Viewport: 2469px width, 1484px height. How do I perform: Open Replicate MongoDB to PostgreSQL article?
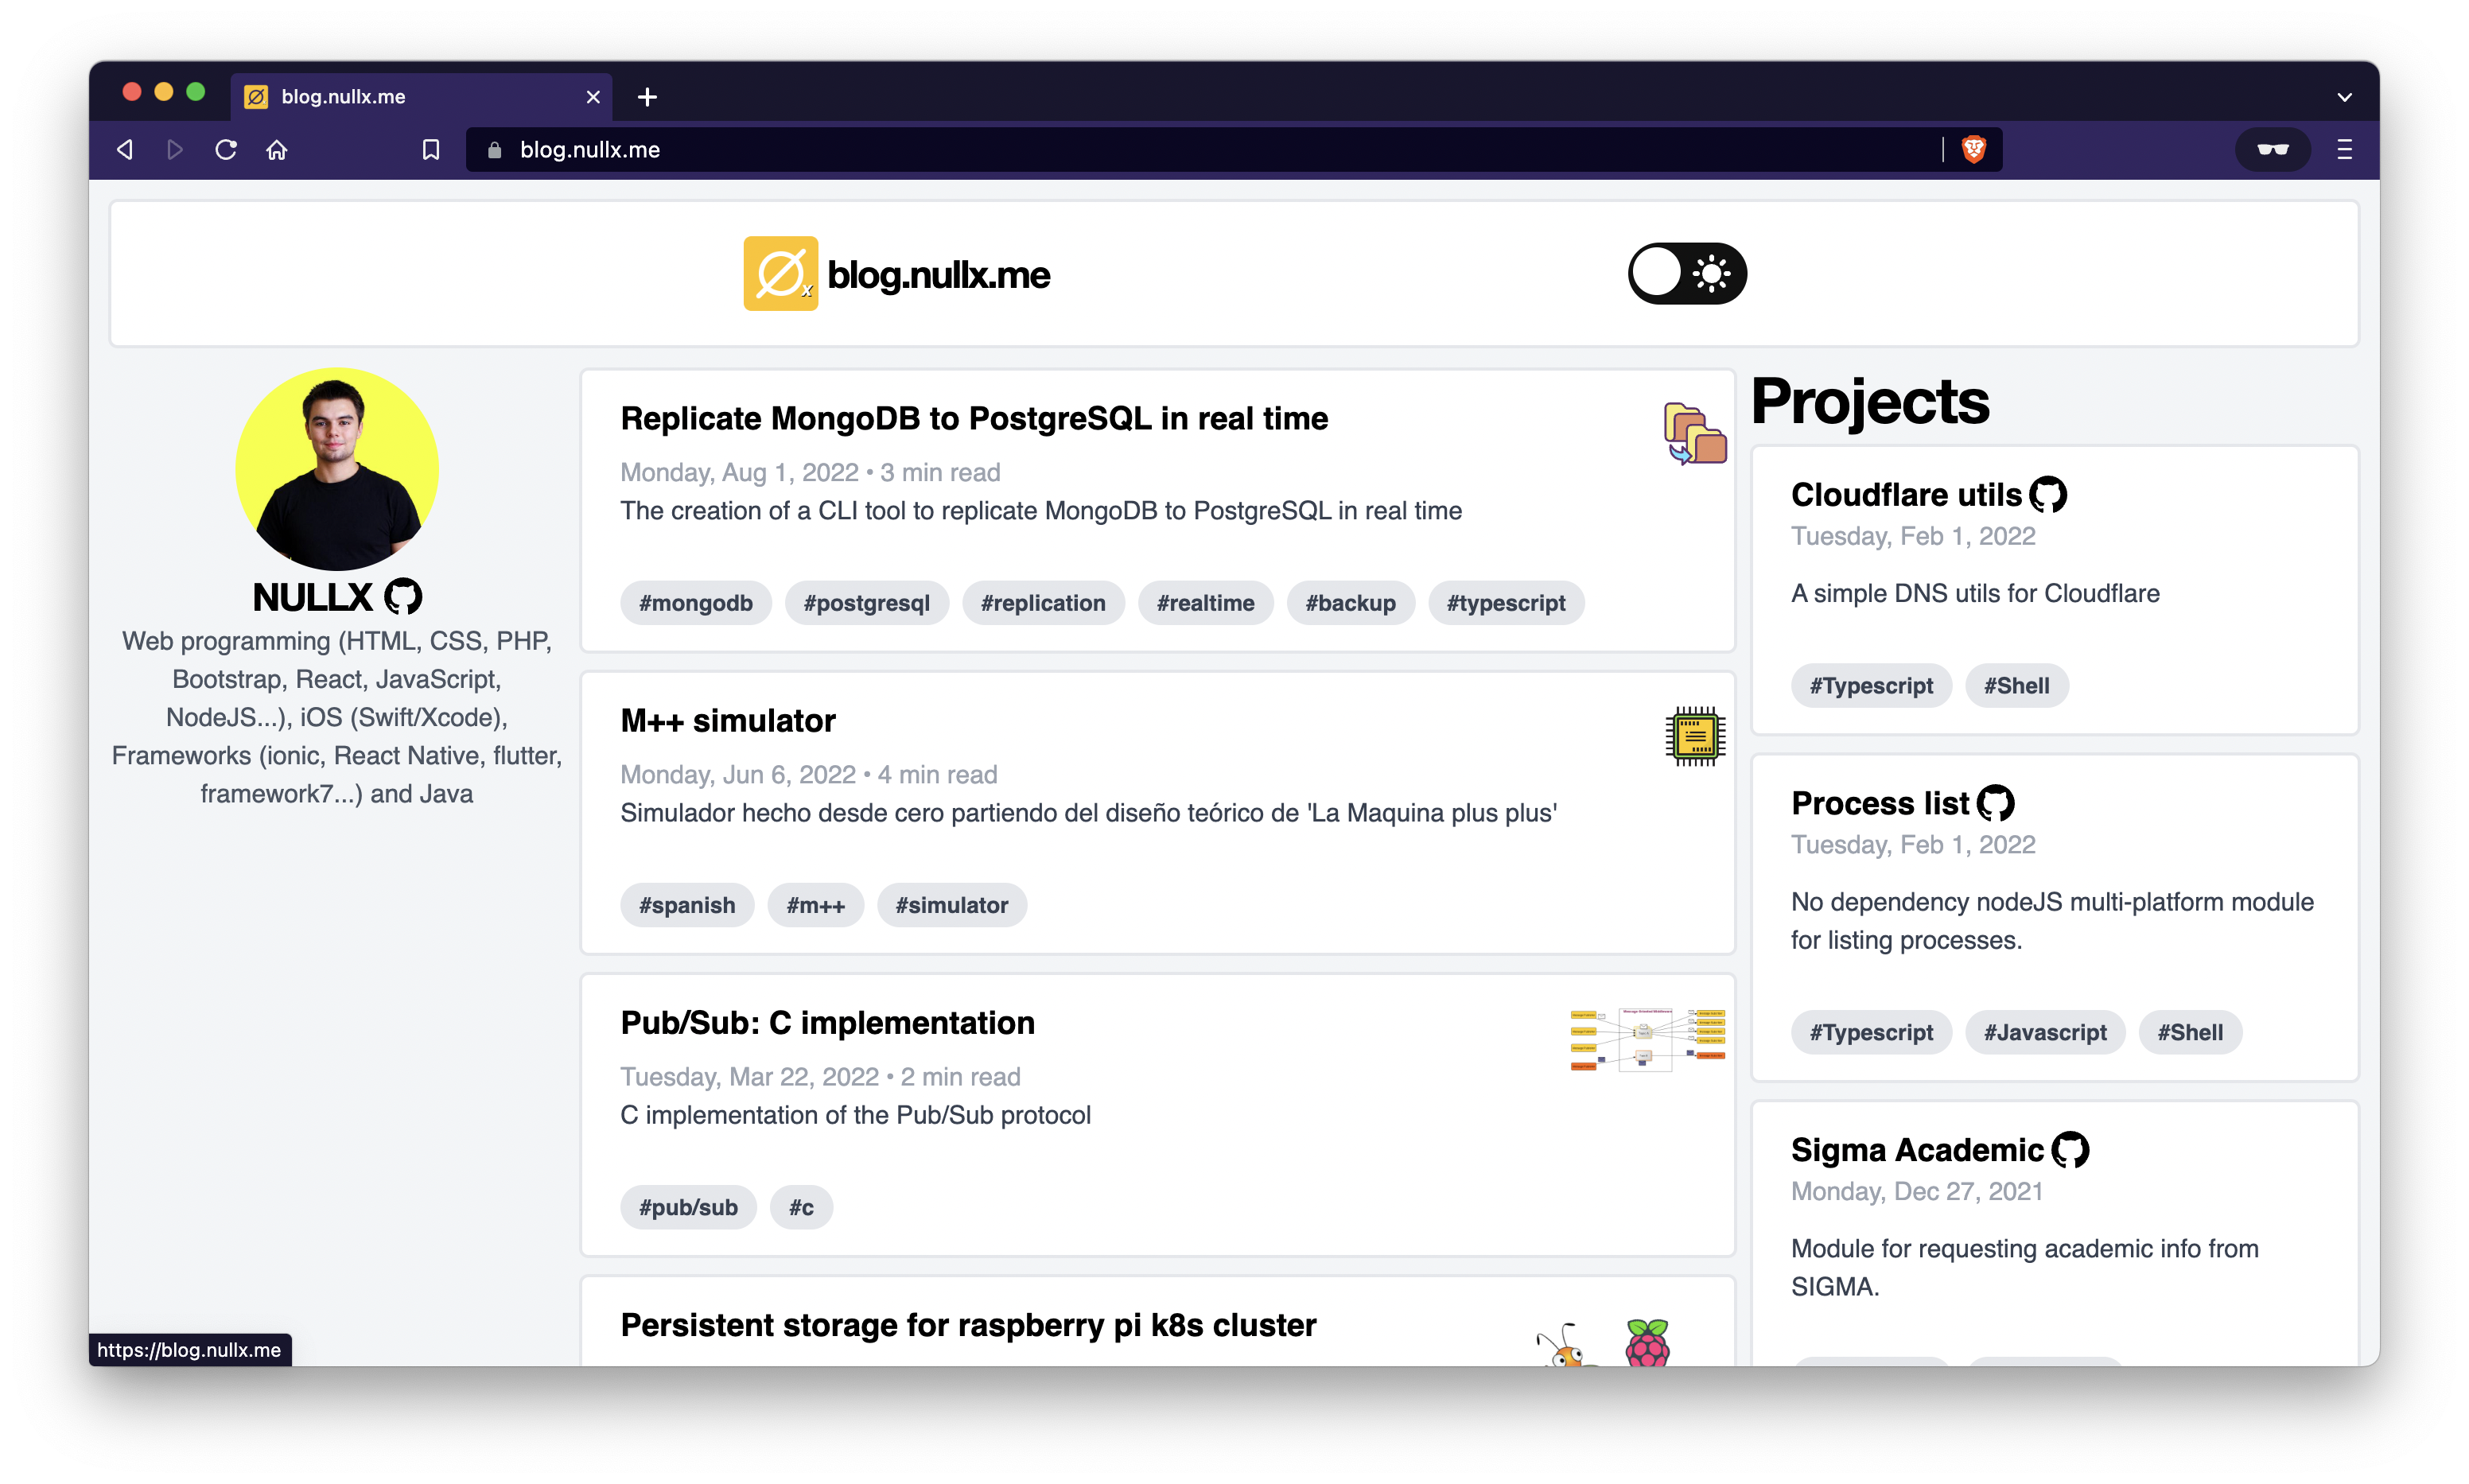[x=973, y=419]
